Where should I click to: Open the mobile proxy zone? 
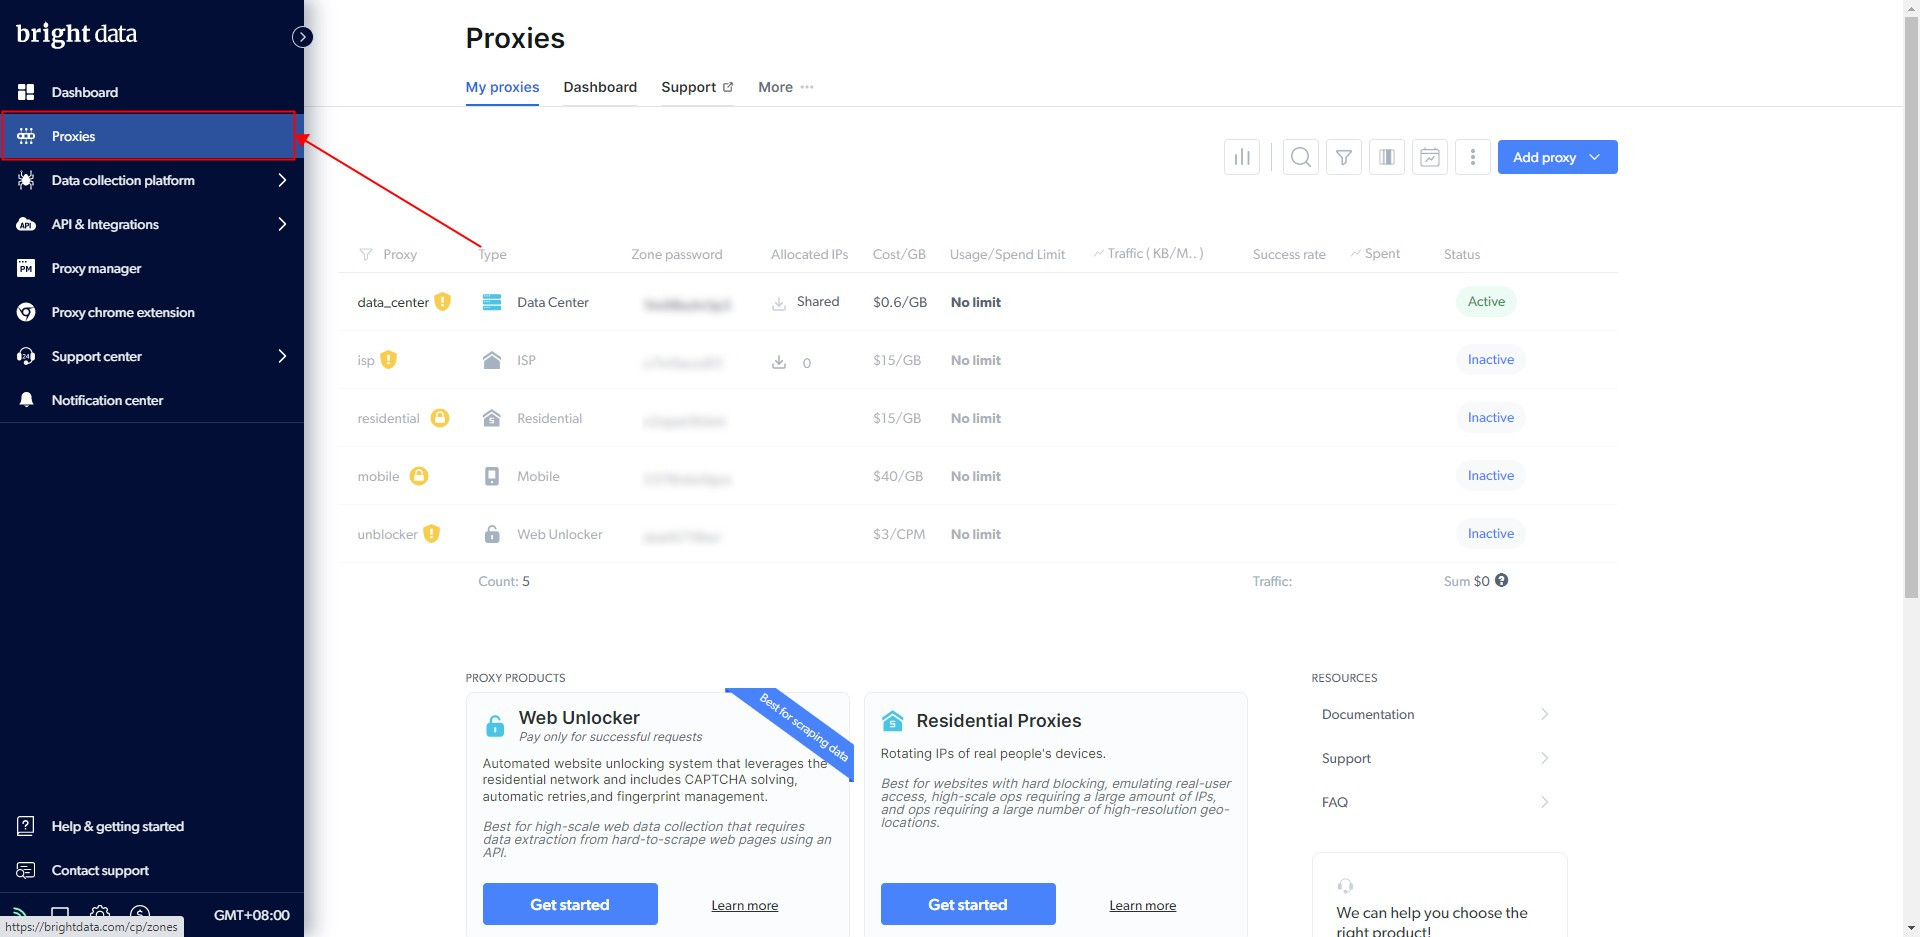tap(378, 476)
